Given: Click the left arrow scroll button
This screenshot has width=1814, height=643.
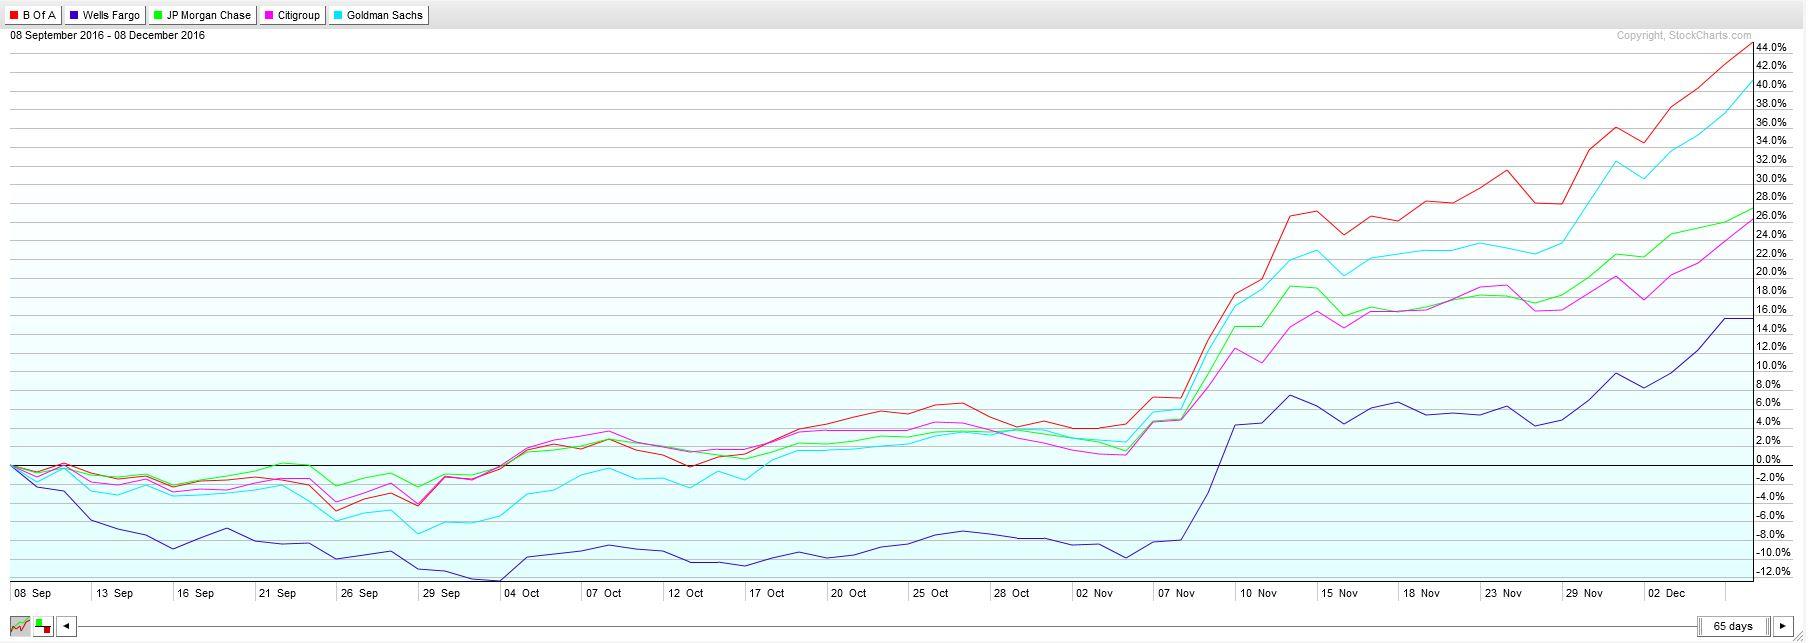Looking at the screenshot, I should tap(65, 626).
